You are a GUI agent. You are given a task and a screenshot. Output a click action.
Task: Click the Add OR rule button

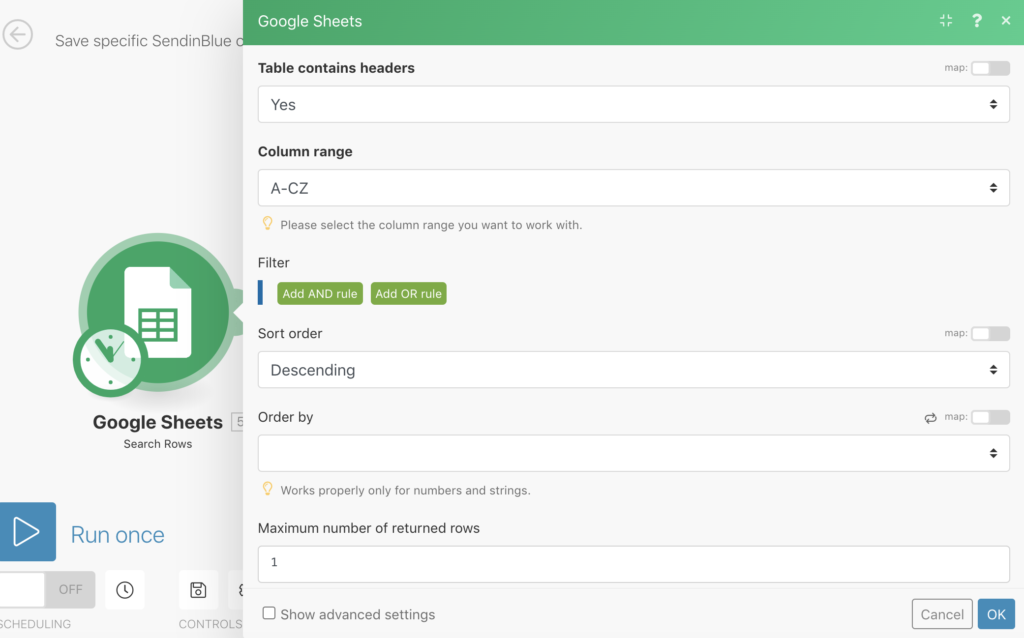[x=408, y=294]
